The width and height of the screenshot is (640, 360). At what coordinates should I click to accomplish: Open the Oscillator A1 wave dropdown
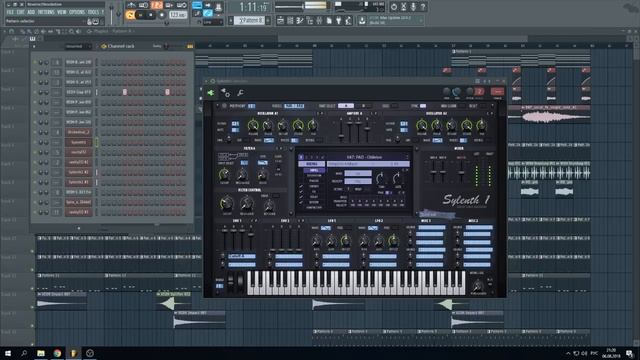tap(269, 140)
